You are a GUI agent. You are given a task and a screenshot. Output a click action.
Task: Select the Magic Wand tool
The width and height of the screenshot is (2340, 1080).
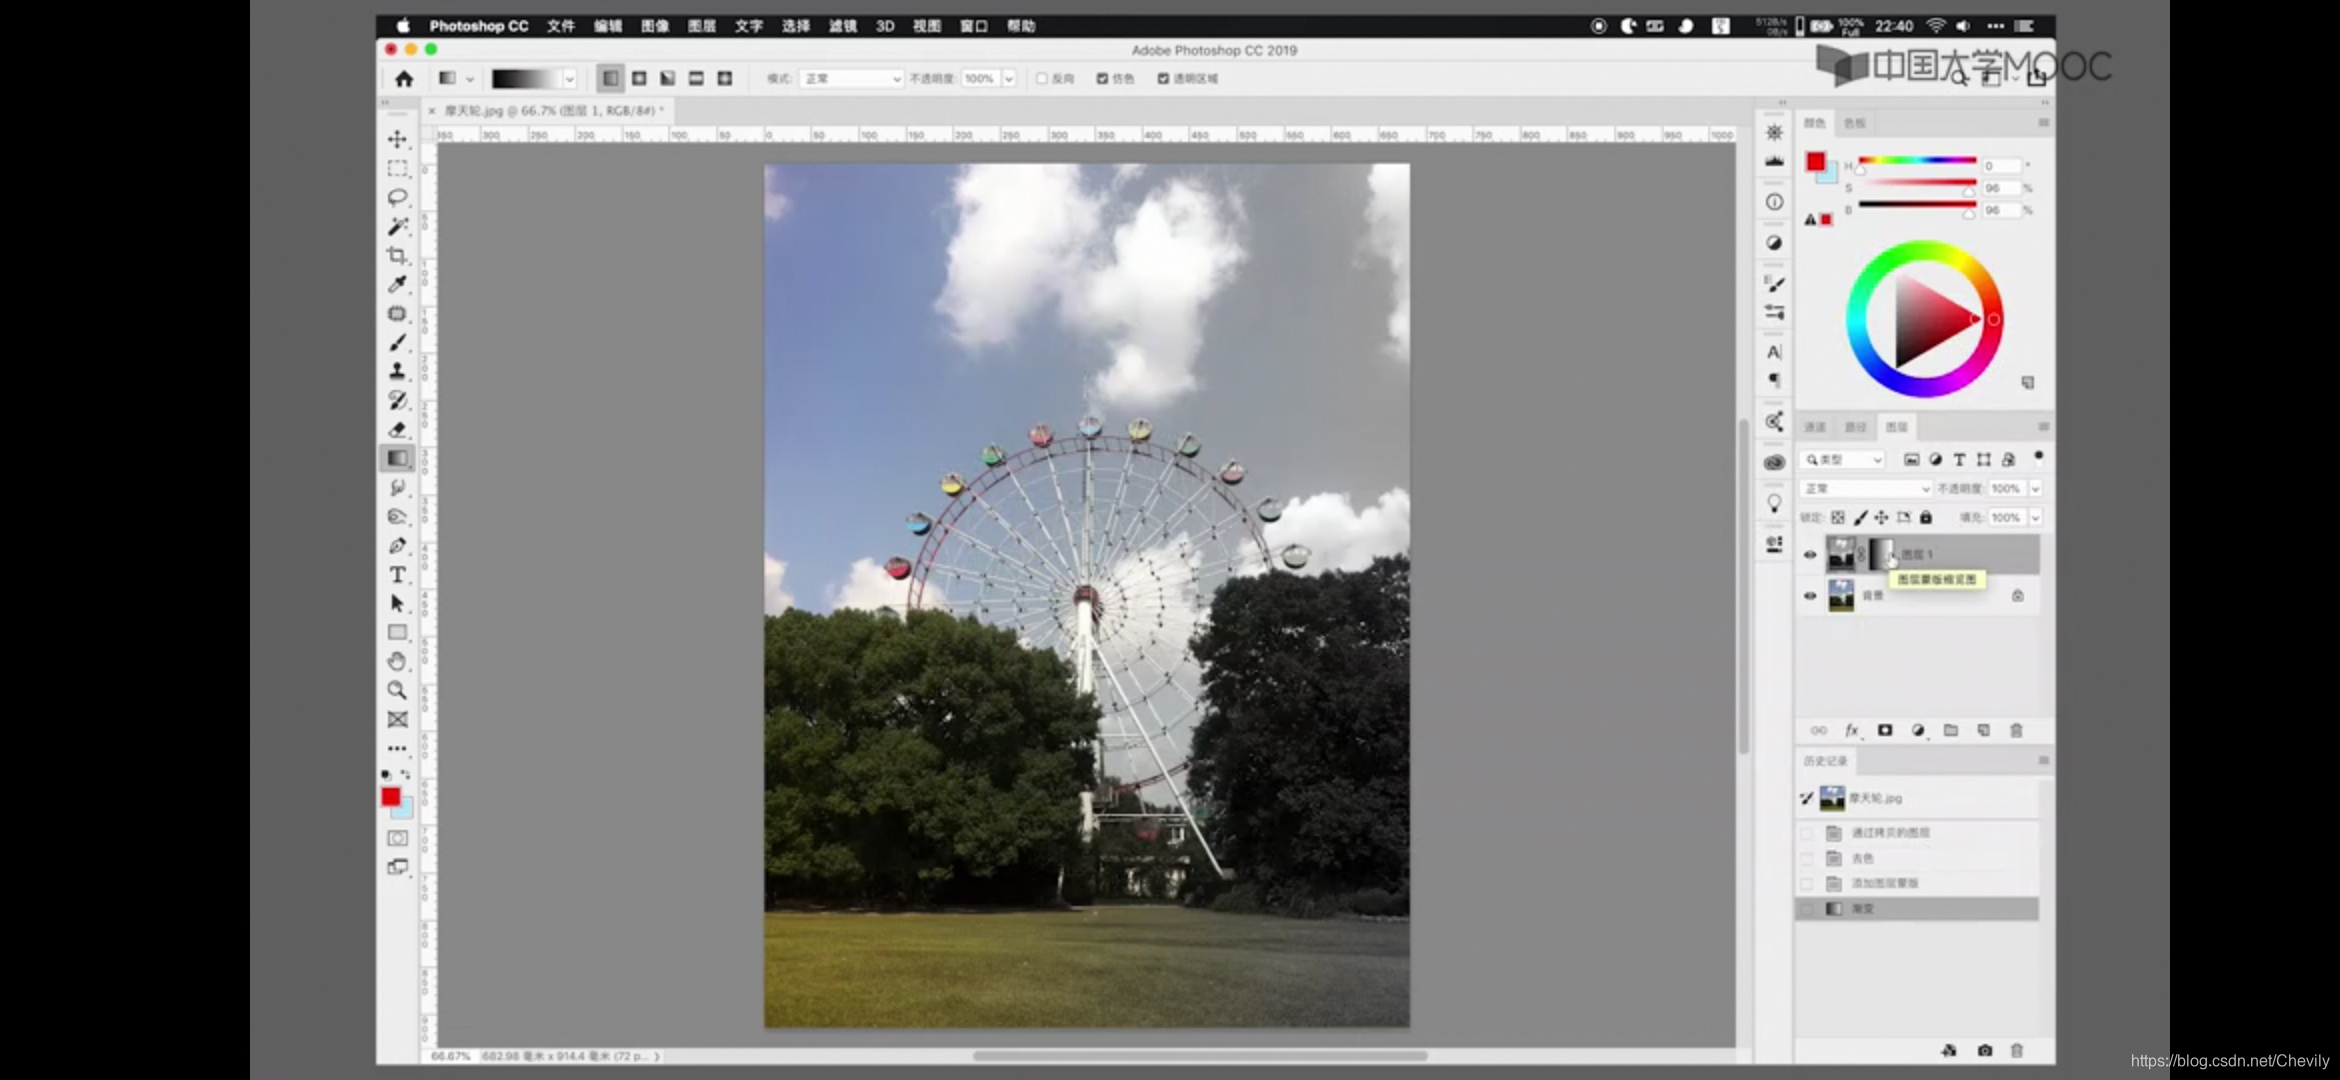(397, 226)
